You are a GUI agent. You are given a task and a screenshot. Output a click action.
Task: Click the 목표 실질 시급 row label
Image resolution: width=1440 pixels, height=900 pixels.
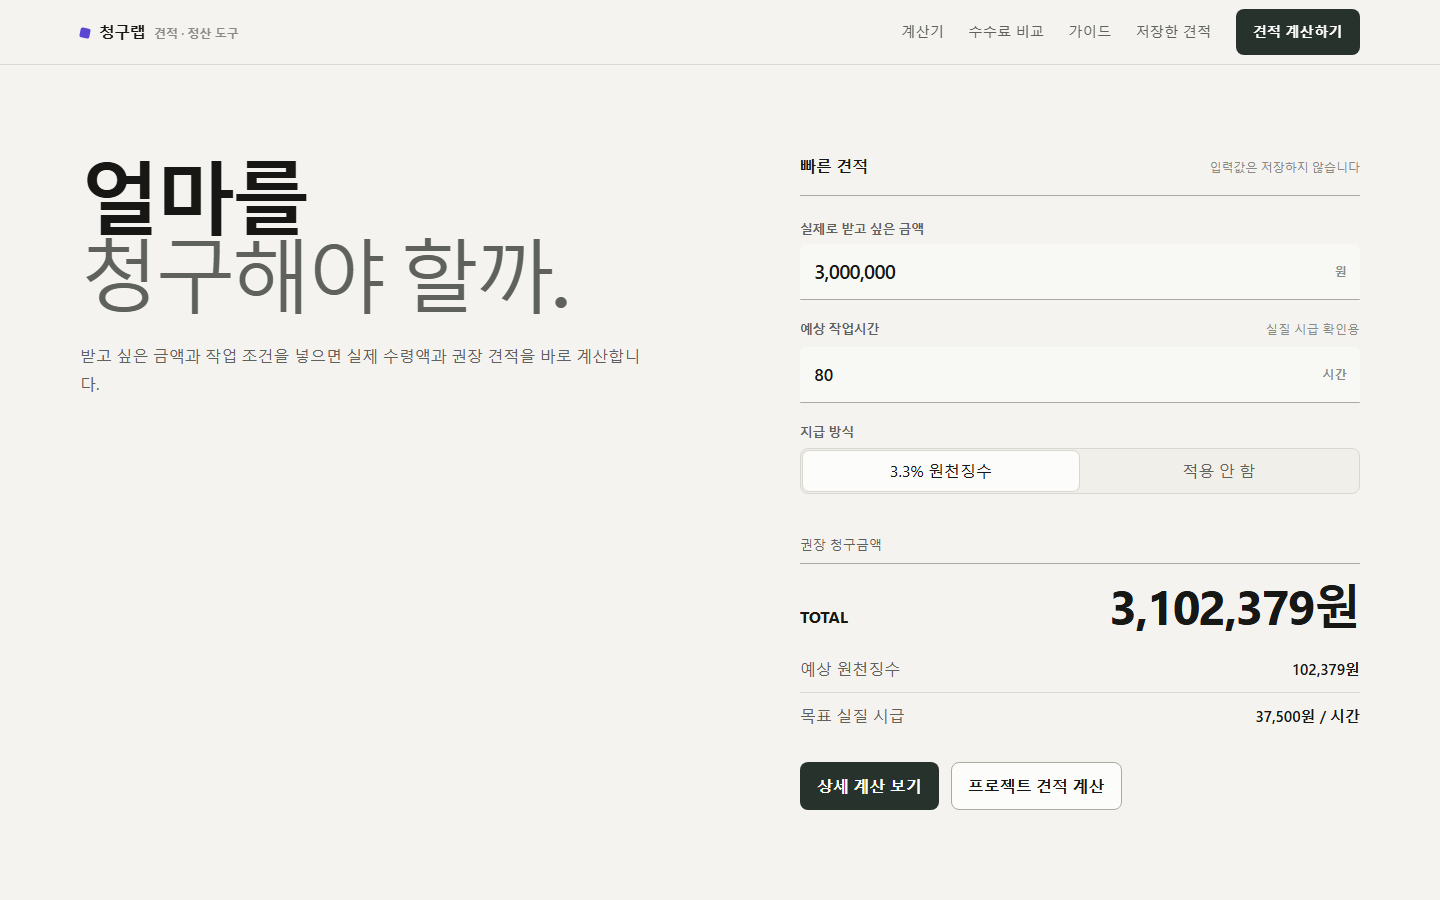(852, 716)
